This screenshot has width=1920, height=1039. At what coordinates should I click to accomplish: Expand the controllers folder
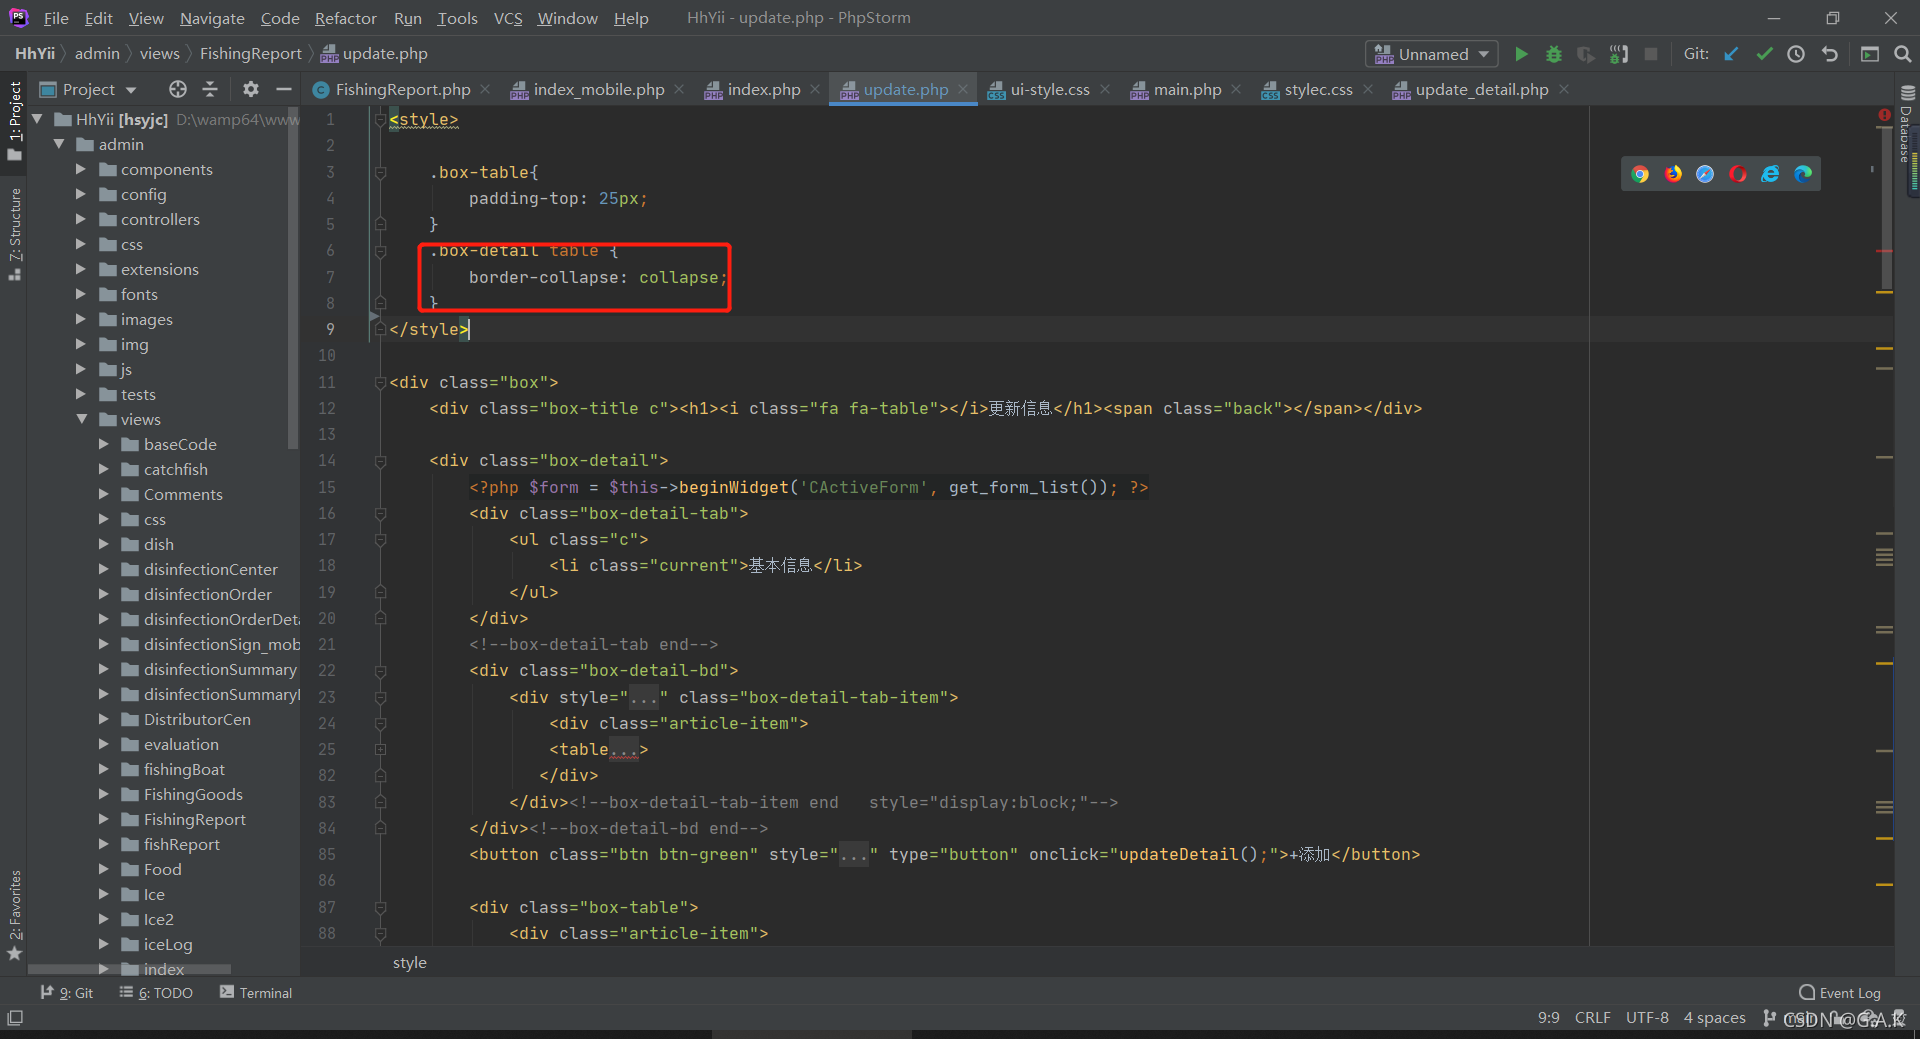[x=81, y=219]
